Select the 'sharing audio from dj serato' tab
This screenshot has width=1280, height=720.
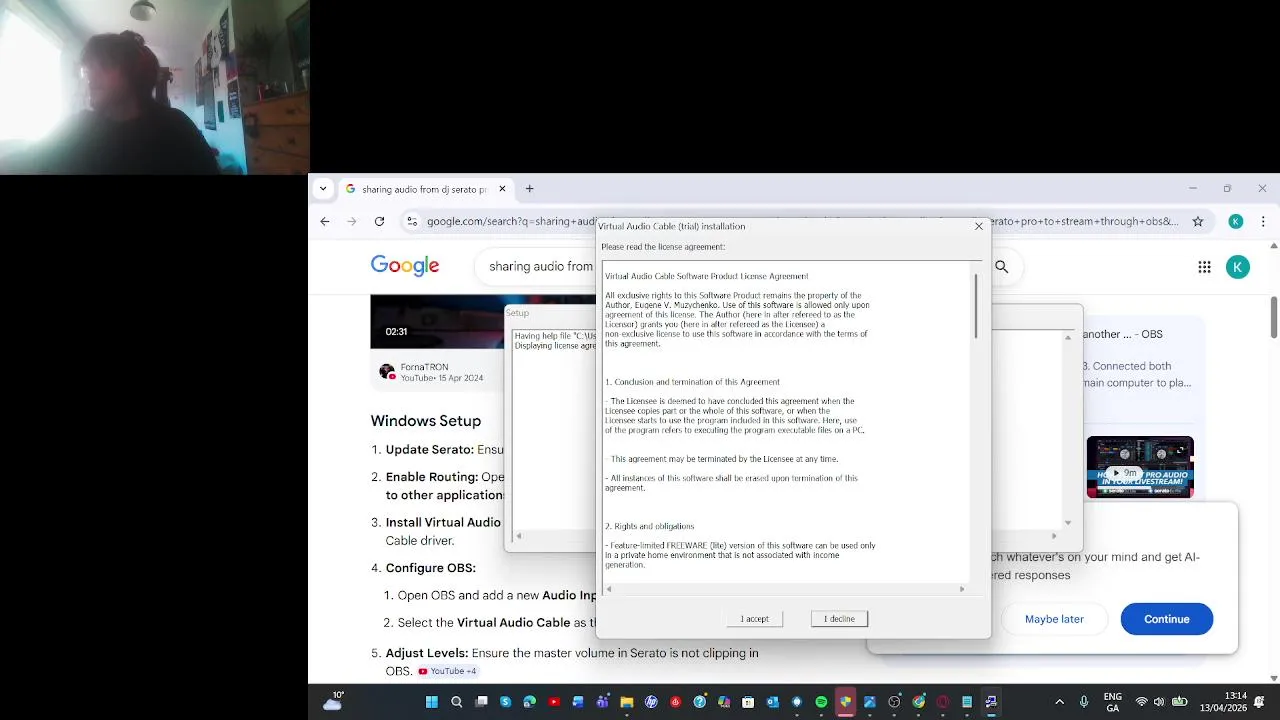coord(424,189)
